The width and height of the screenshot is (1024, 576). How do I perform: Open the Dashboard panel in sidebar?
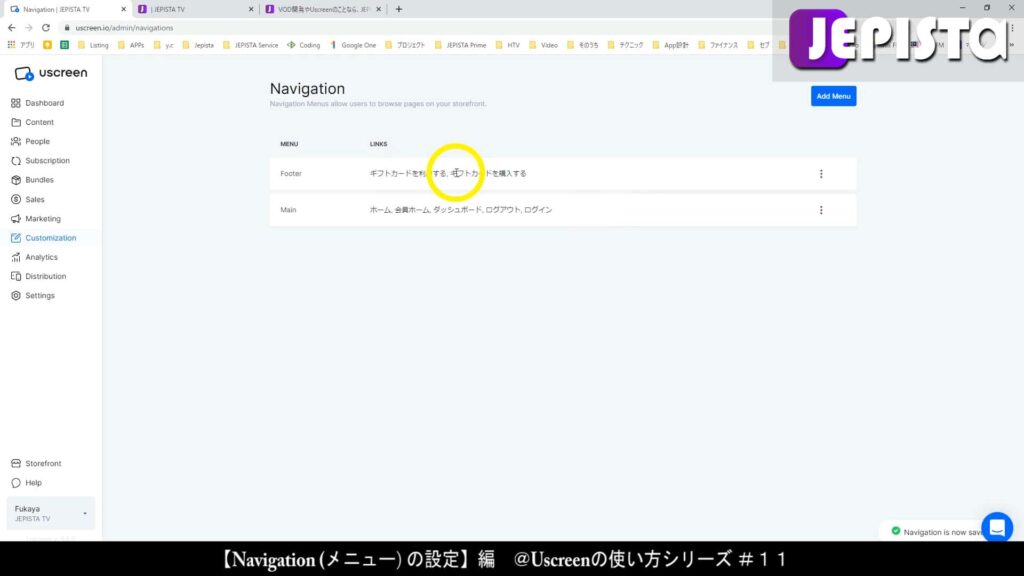[x=45, y=102]
